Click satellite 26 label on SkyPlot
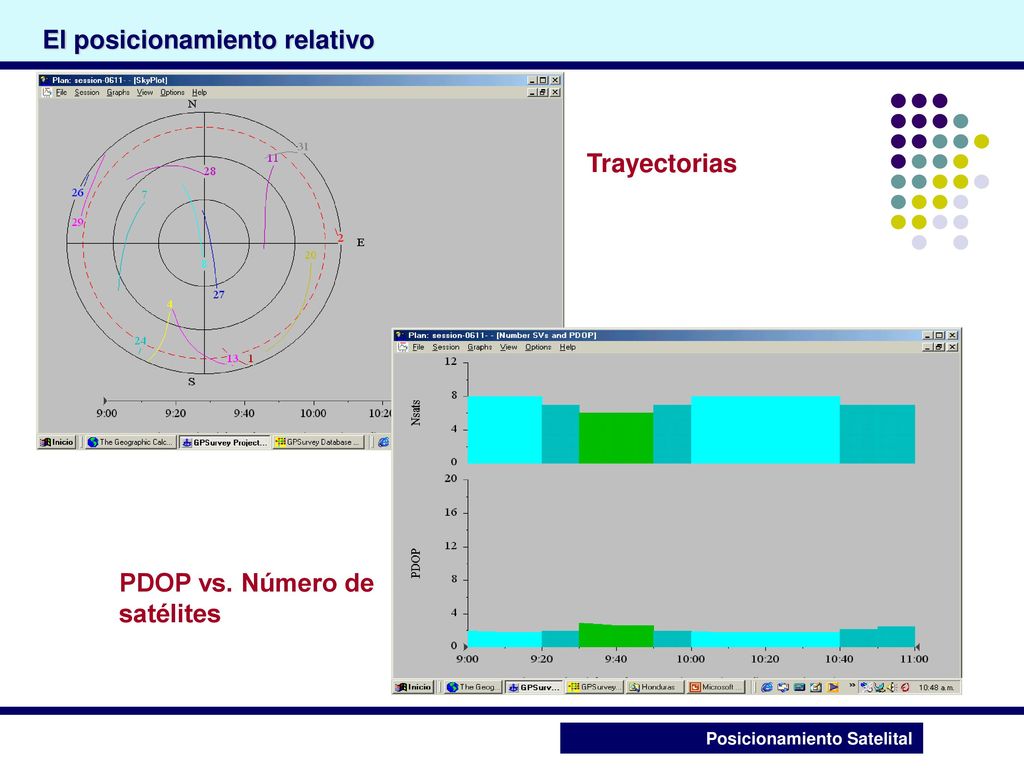Viewport: 1024px width, 768px height. 78,193
